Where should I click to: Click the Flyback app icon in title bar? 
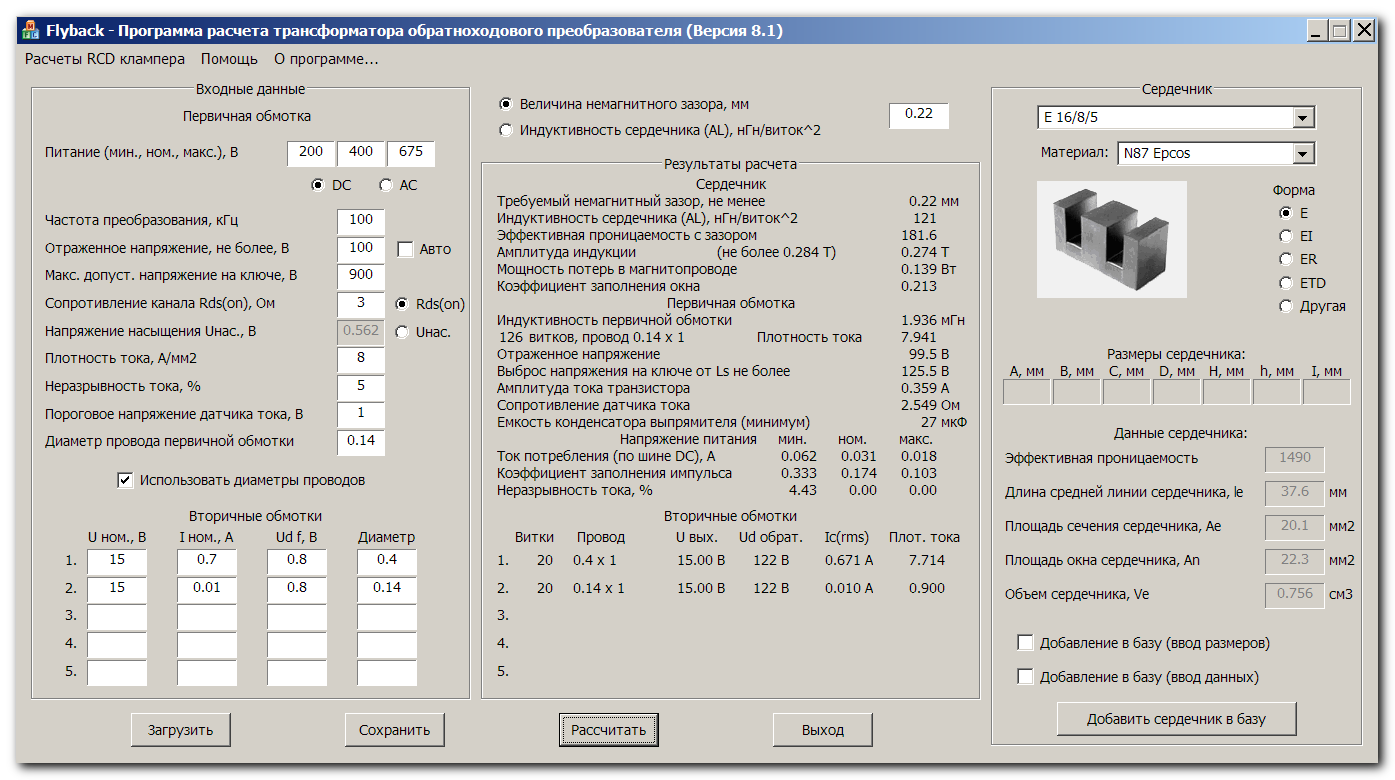pyautogui.click(x=31, y=31)
